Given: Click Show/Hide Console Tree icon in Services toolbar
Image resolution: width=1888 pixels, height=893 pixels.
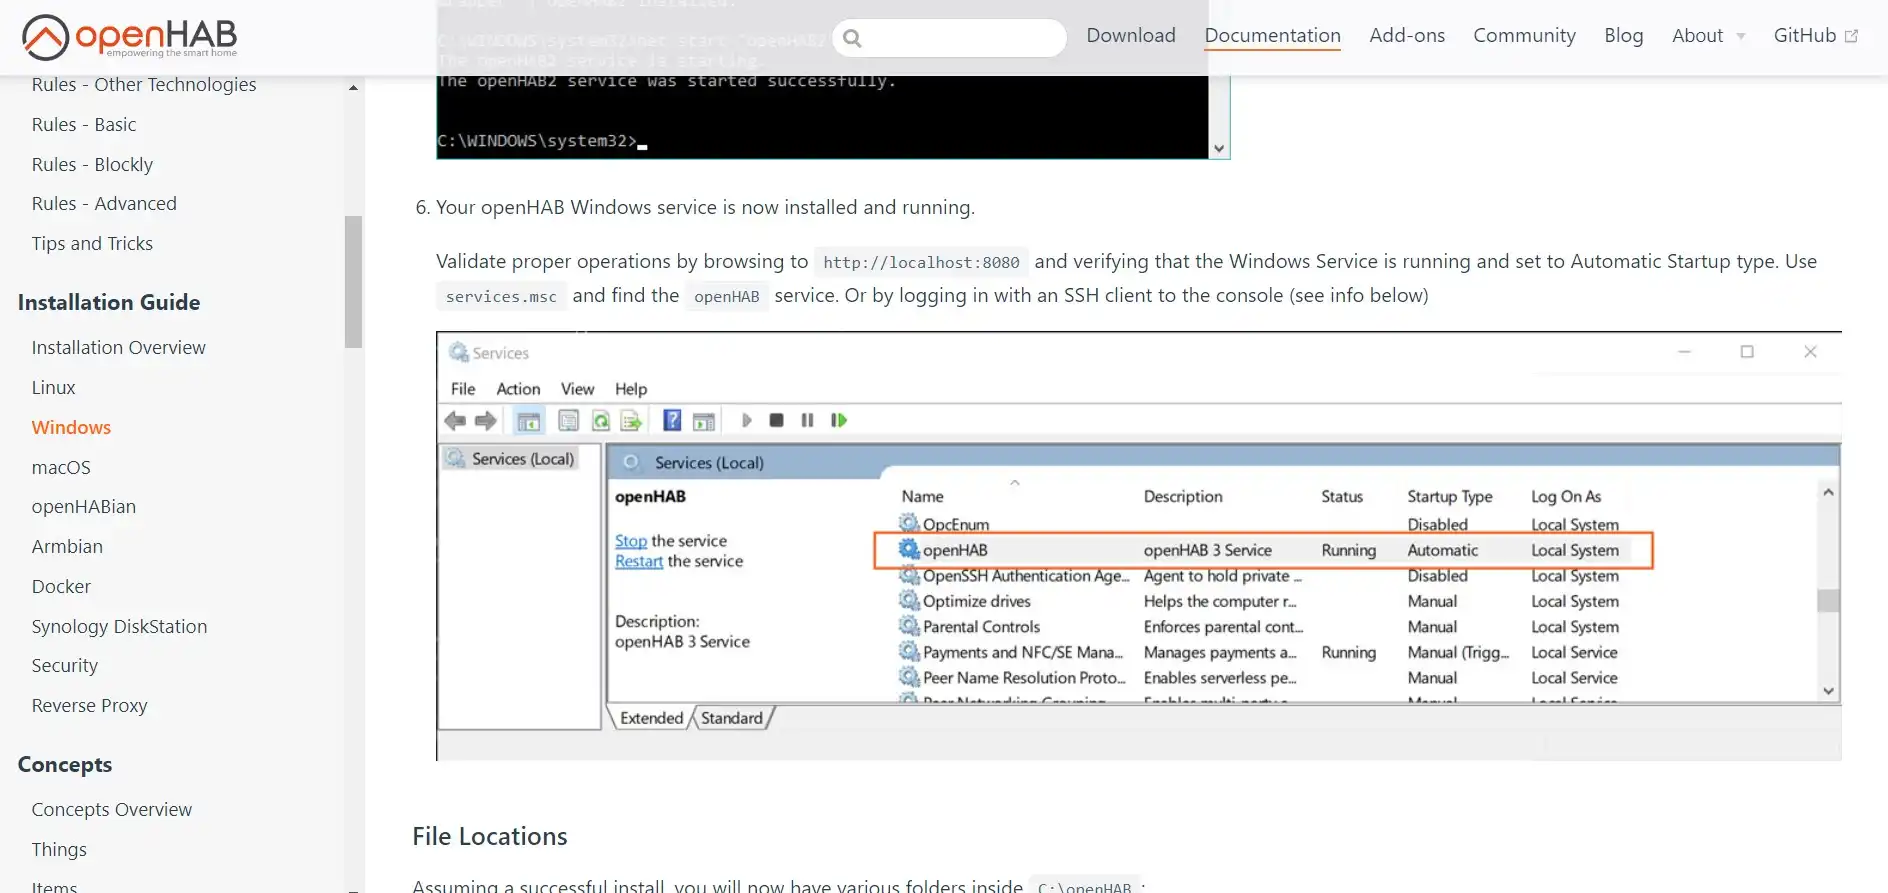Looking at the screenshot, I should click(x=529, y=421).
